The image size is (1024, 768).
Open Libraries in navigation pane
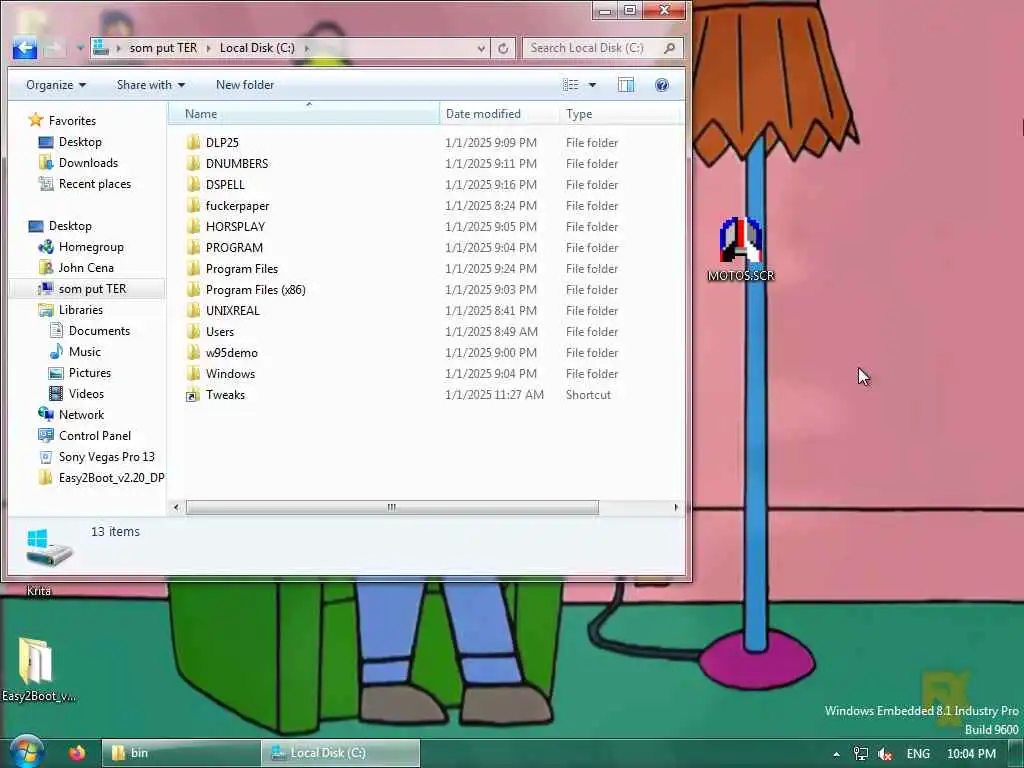[x=71, y=310]
